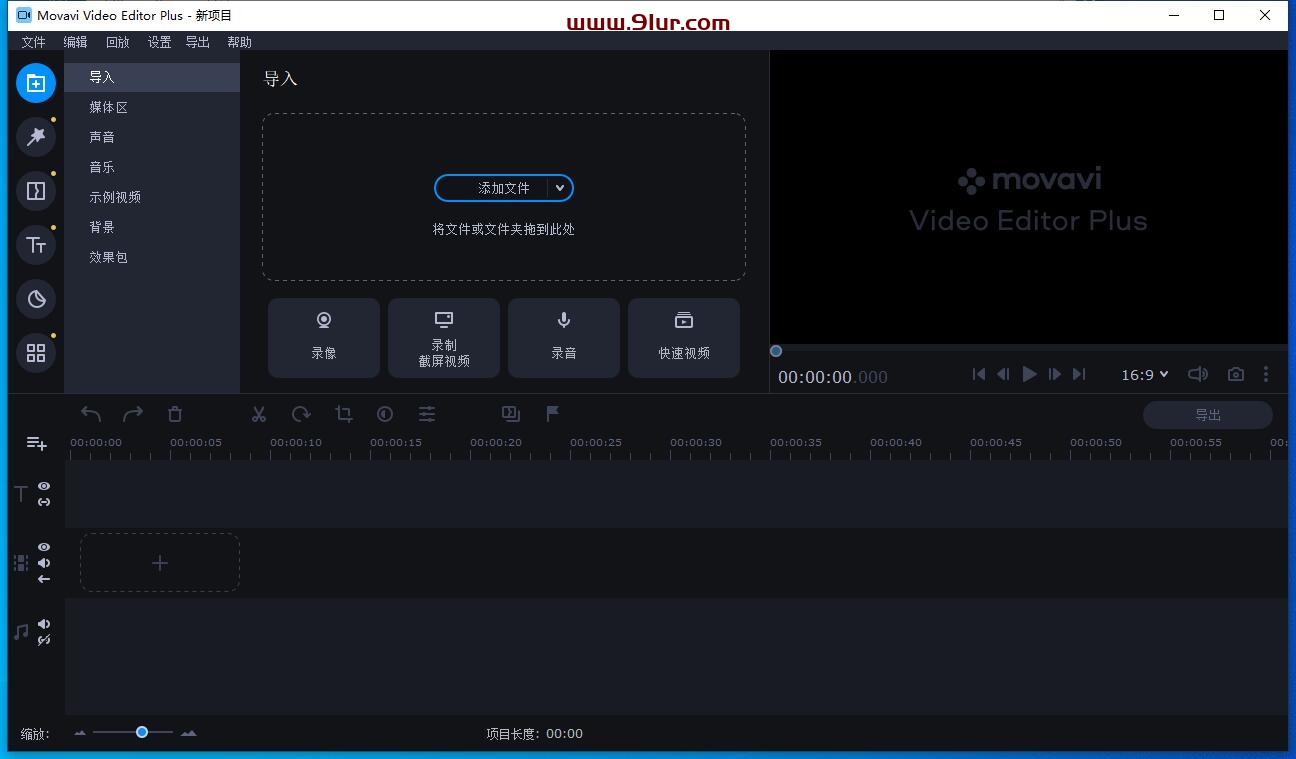Click the 导出 export button
1296x759 pixels.
tap(1208, 415)
